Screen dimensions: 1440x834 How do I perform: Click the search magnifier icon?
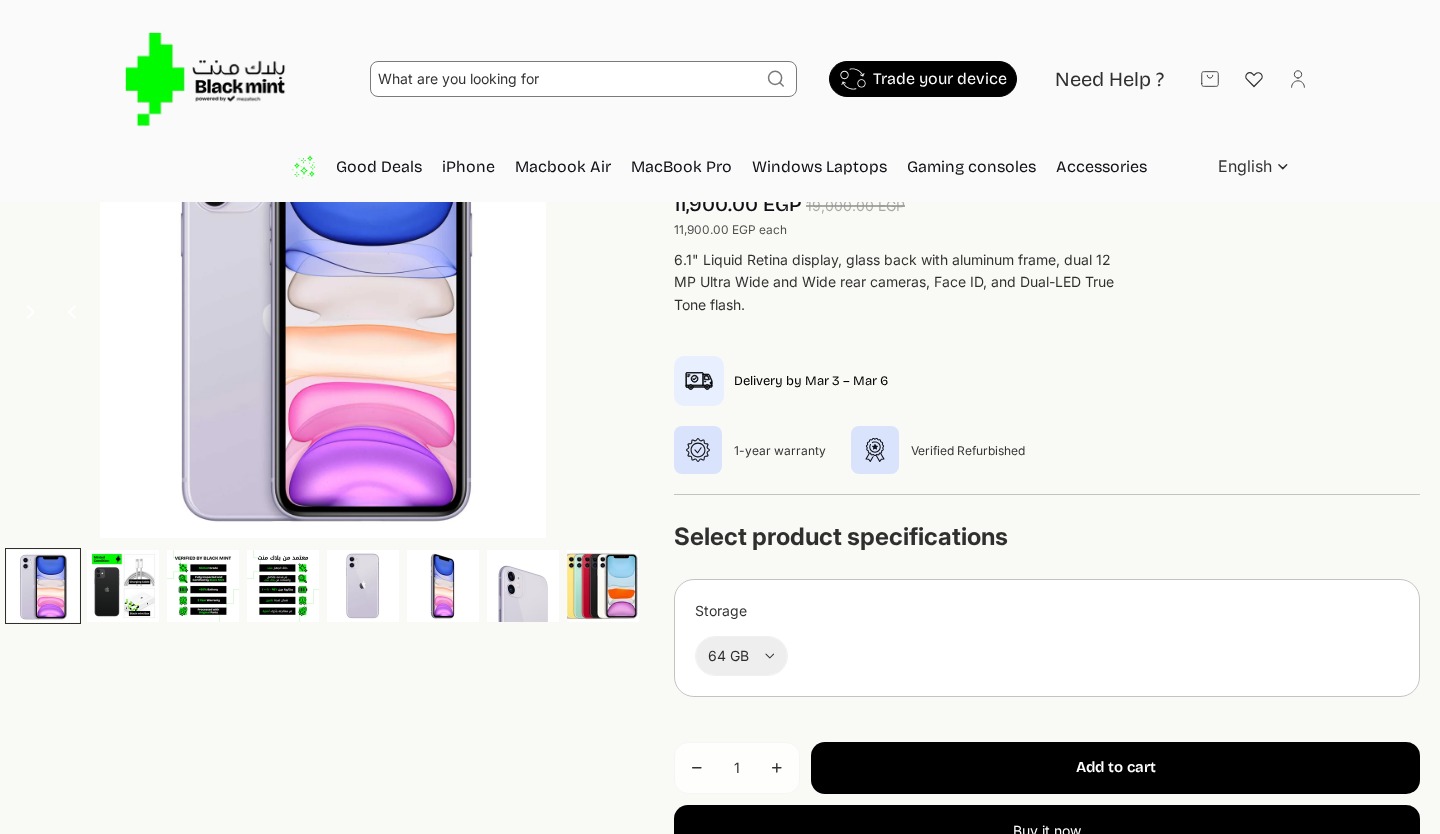pyautogui.click(x=776, y=79)
